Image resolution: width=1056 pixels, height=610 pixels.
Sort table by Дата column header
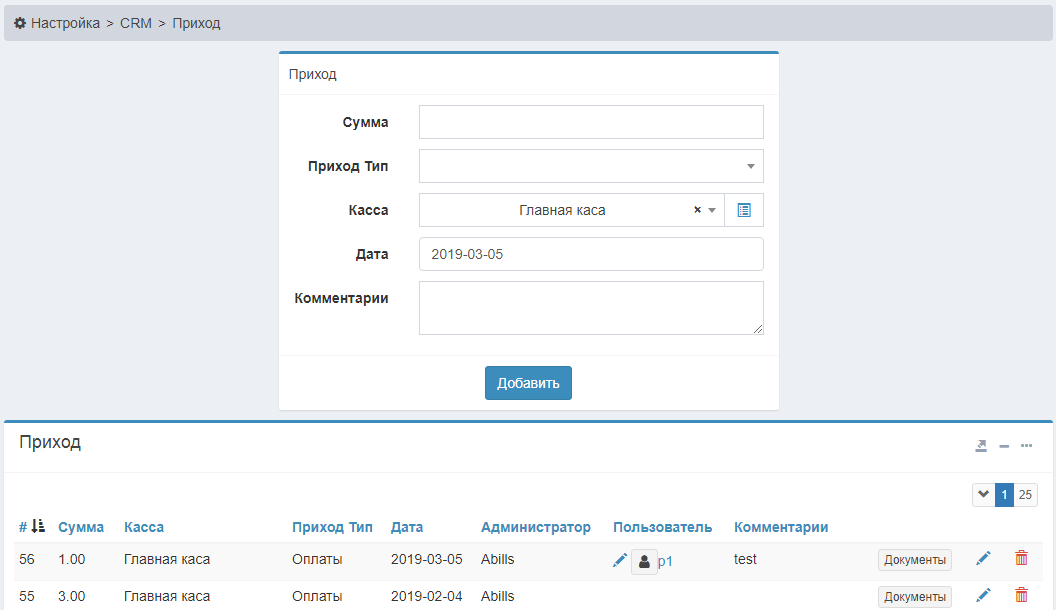click(x=407, y=527)
